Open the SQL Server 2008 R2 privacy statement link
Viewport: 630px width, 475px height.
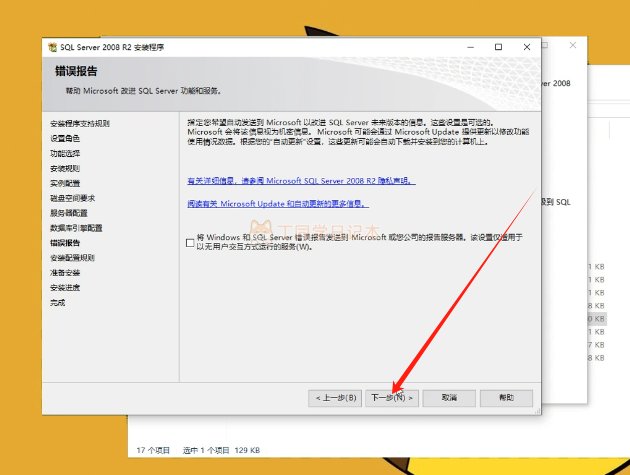301,181
